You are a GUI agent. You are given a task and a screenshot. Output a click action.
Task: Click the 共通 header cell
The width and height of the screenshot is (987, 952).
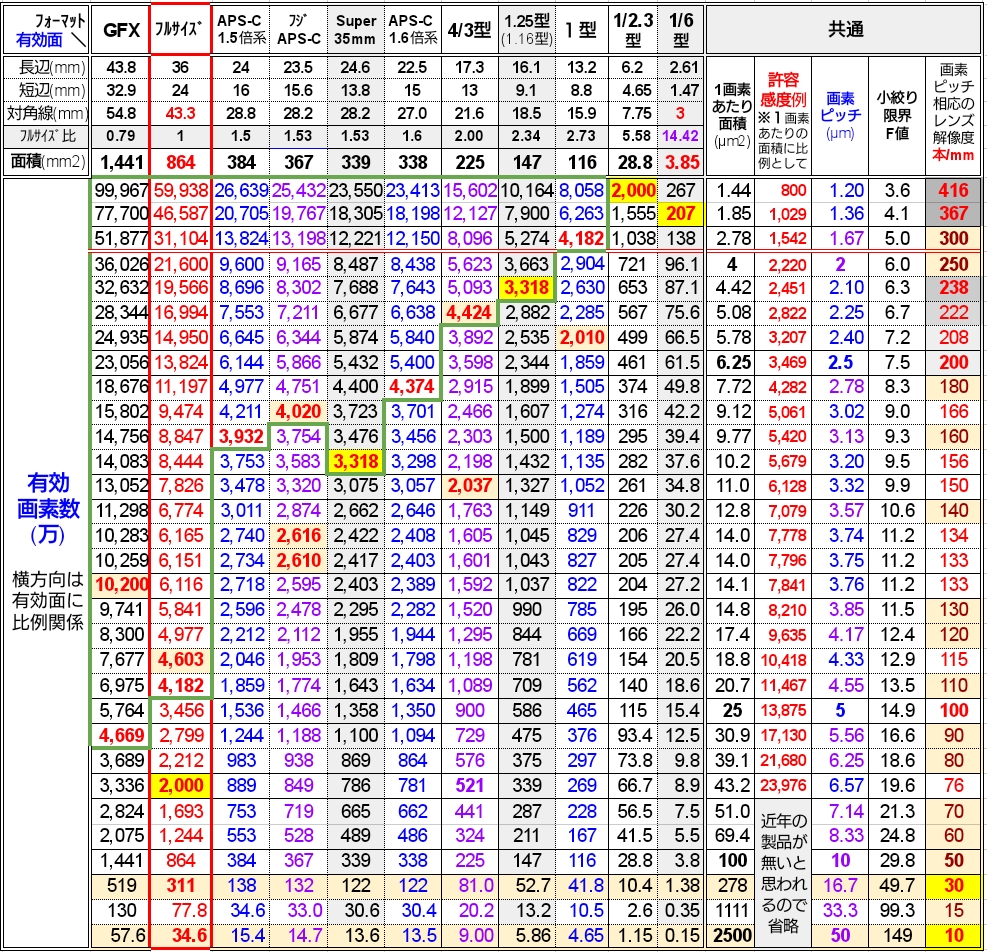[843, 30]
